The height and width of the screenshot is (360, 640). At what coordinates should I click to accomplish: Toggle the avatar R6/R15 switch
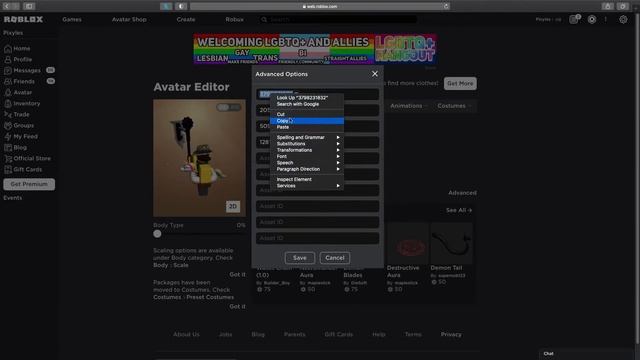pyautogui.click(x=229, y=107)
